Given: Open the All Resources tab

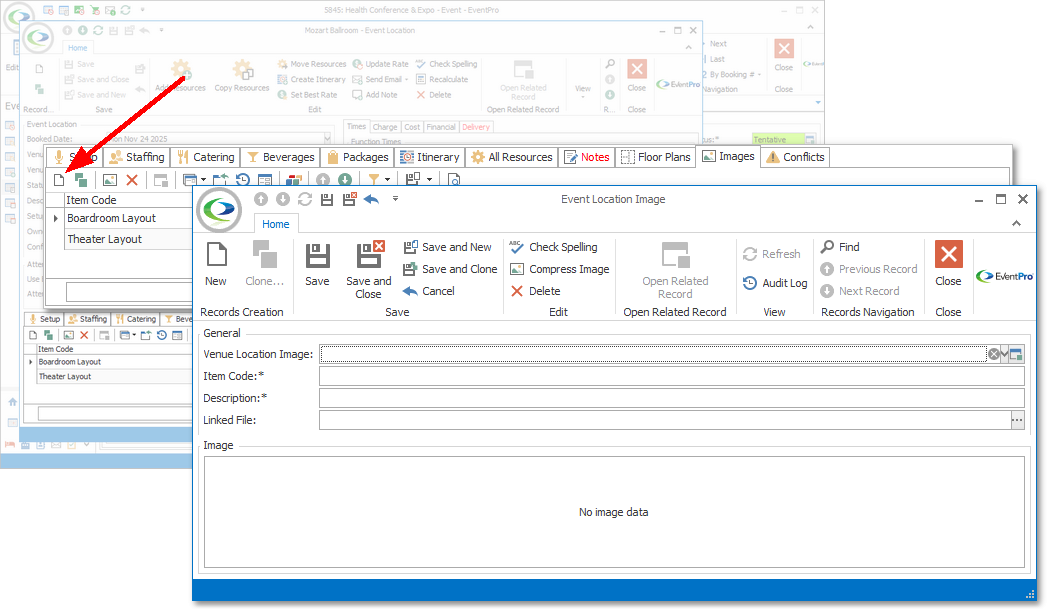Looking at the screenshot, I should click(512, 157).
